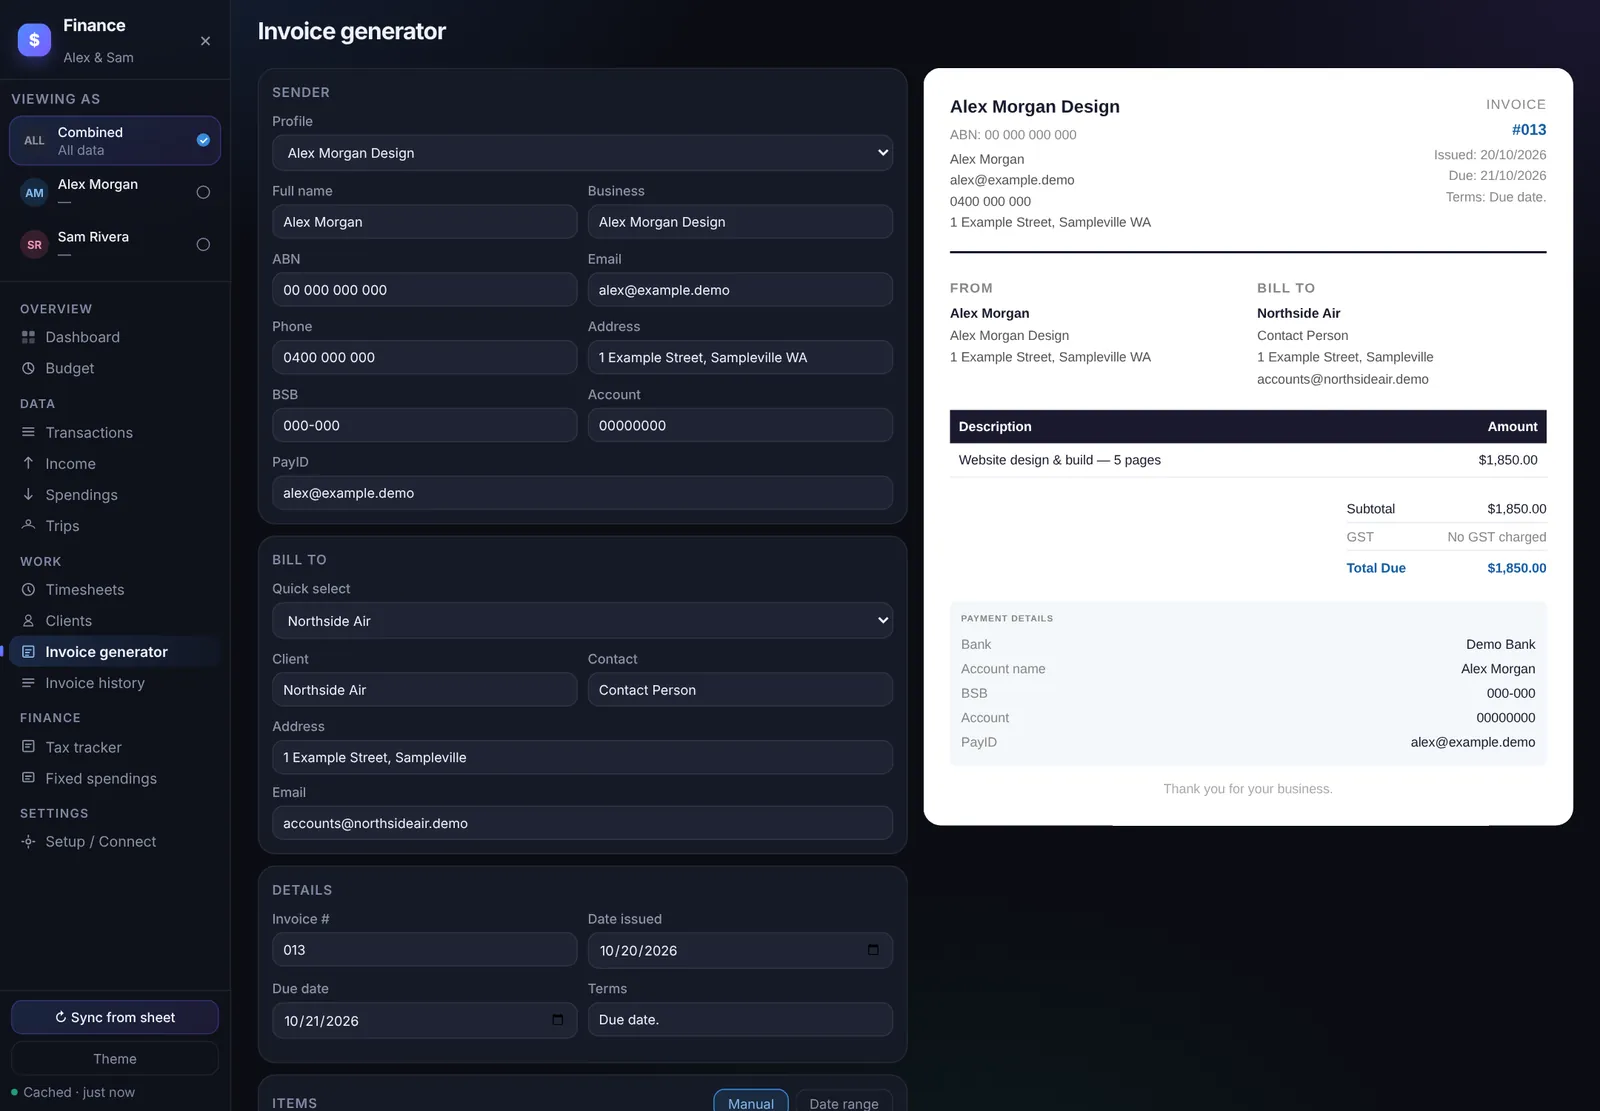Open the sender Profile dropdown
Viewport: 1600px width, 1111px height.
click(582, 153)
